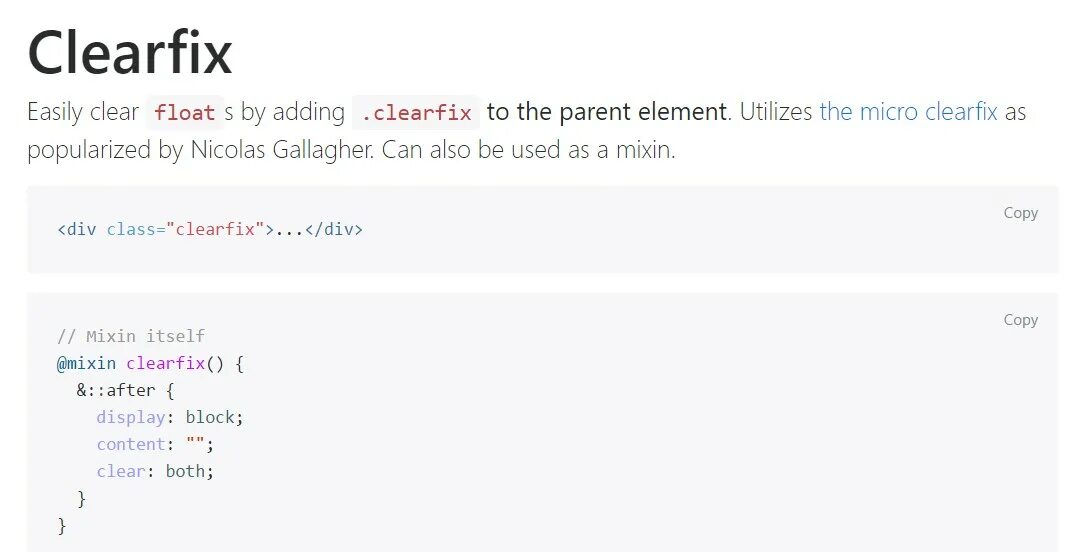Image resolution: width=1082 pixels, height=552 pixels.
Task: Copy the SCSS mixin code block
Action: click(x=1020, y=320)
